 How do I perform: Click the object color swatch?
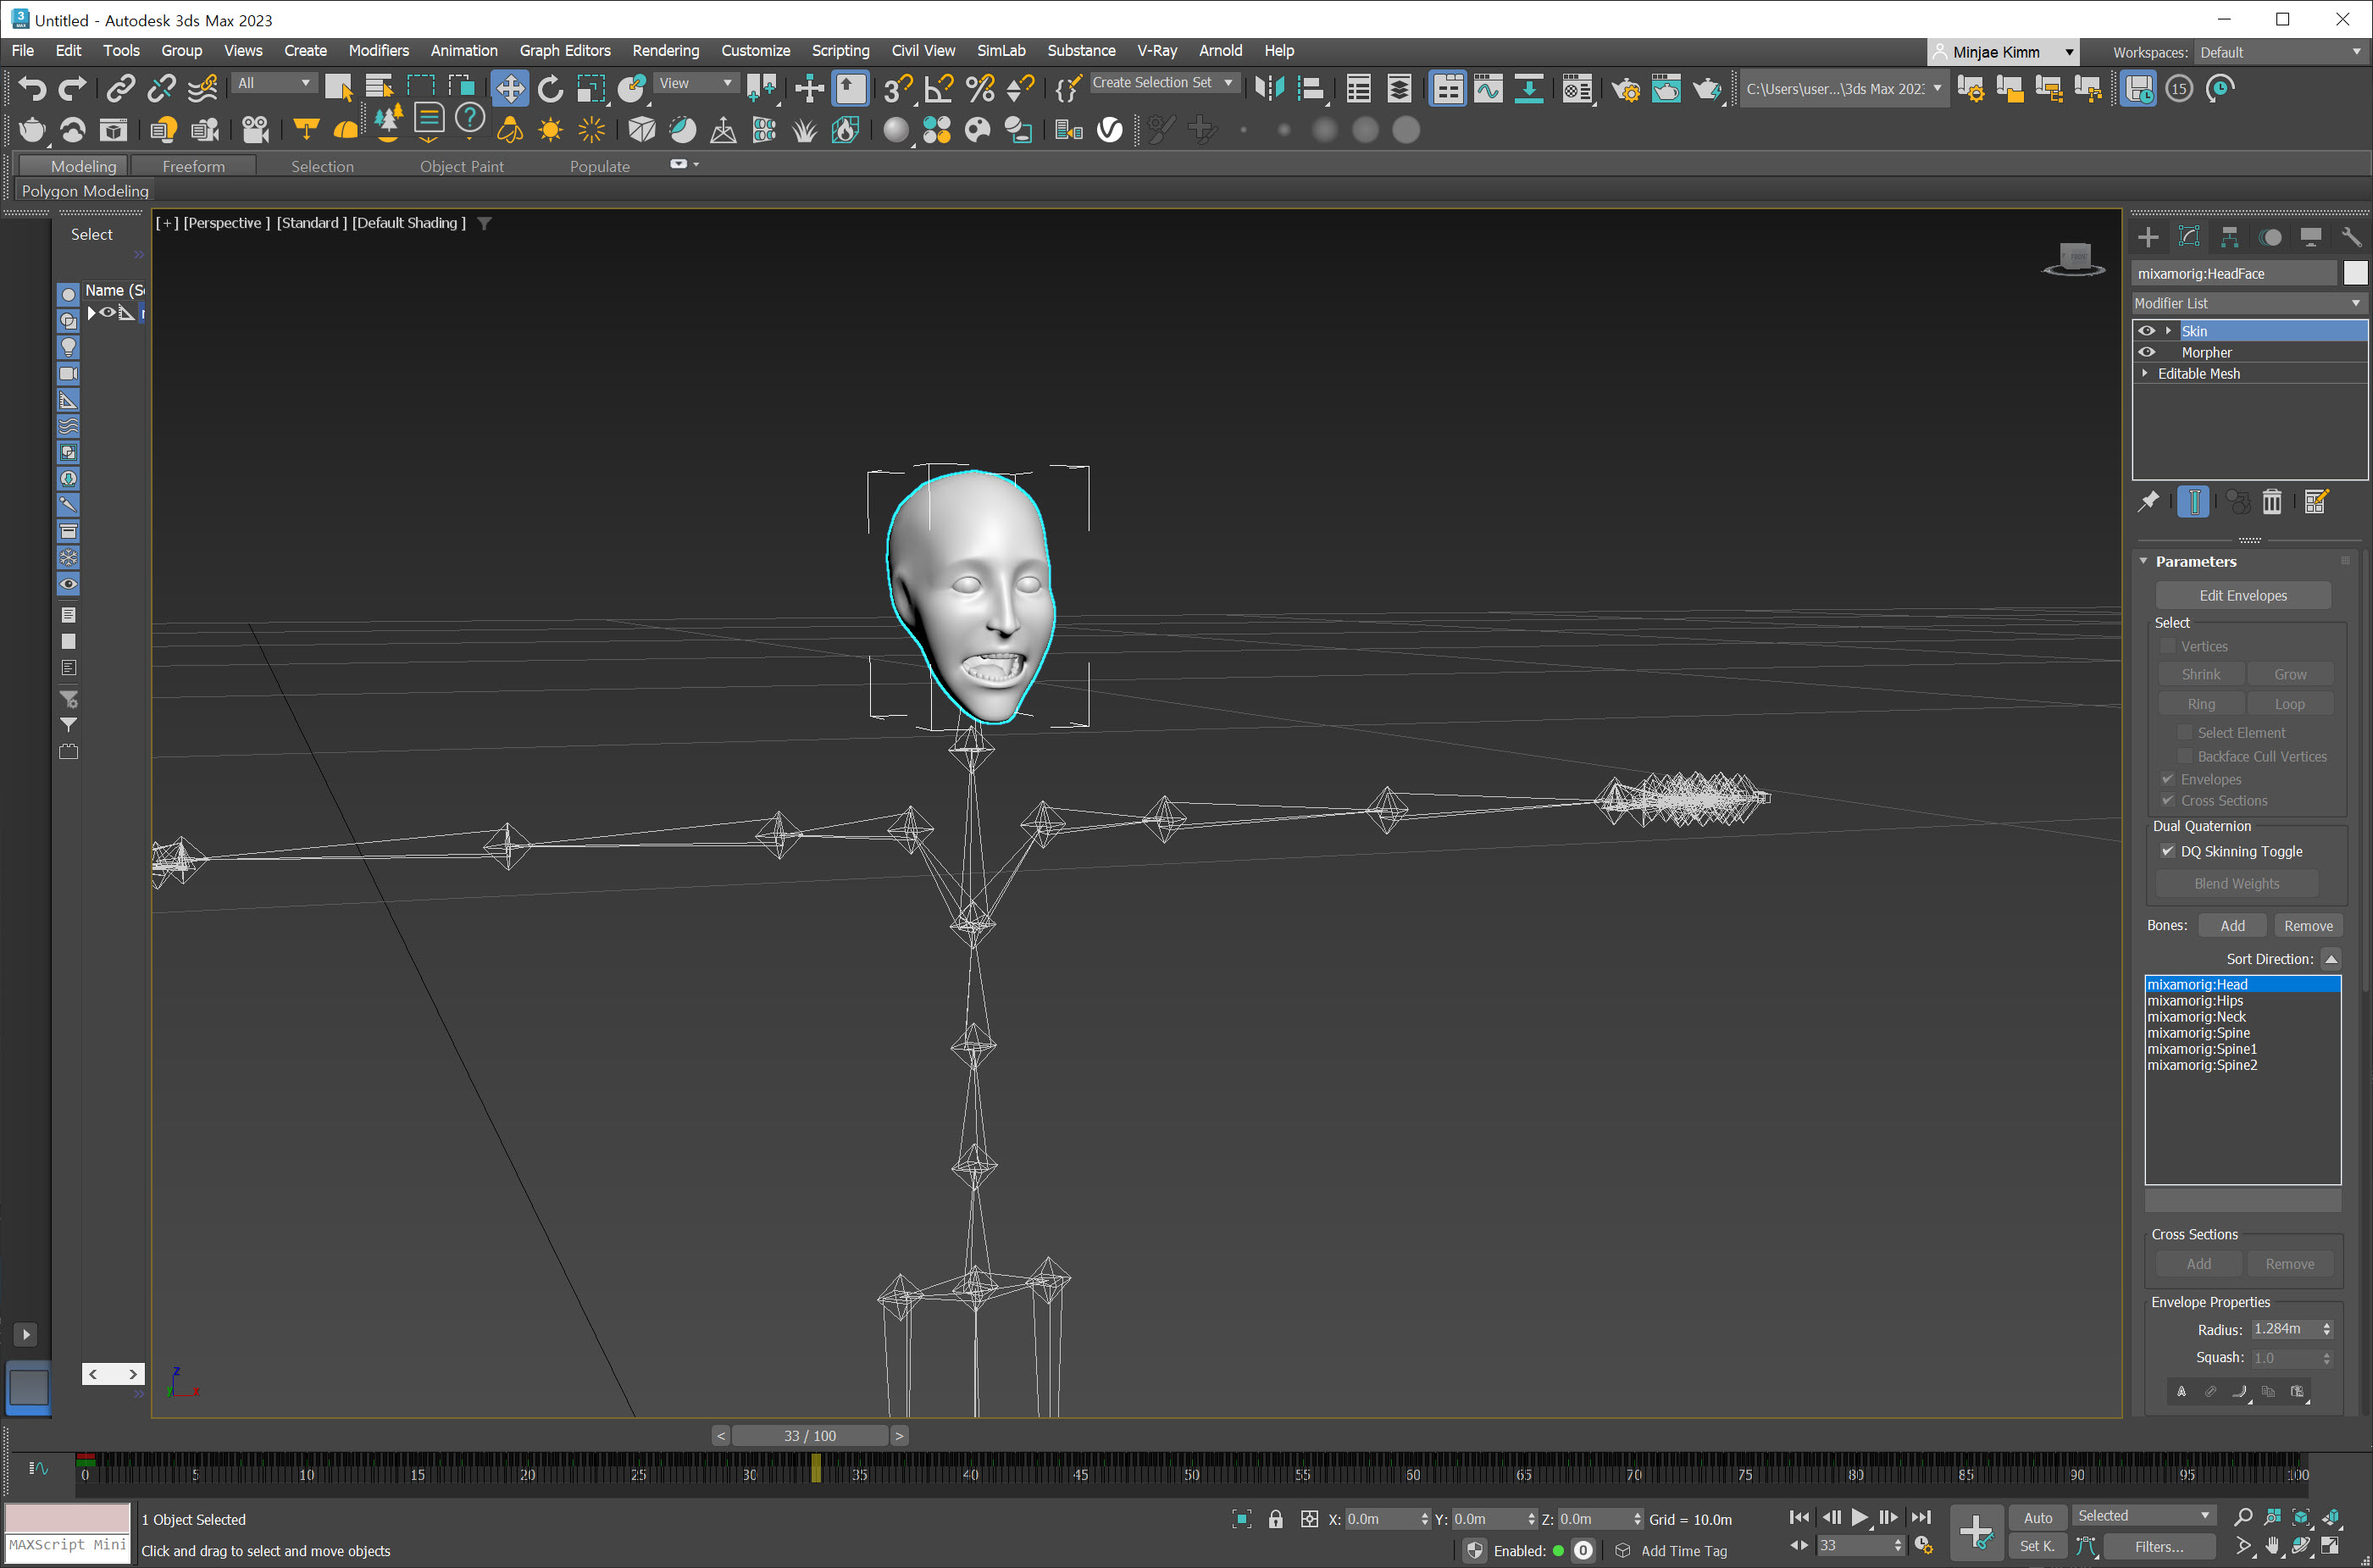(x=2355, y=273)
